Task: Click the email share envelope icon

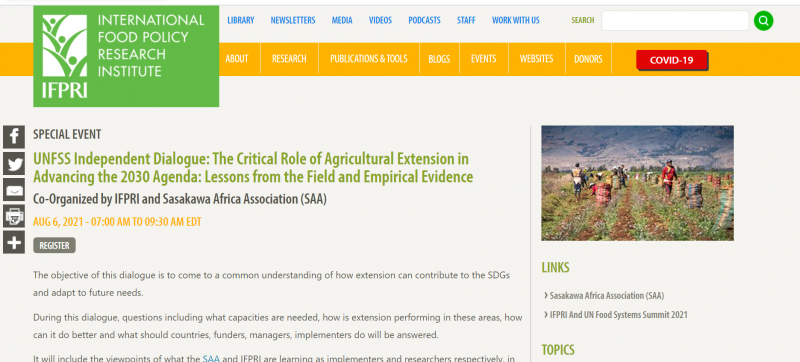Action: pos(14,190)
